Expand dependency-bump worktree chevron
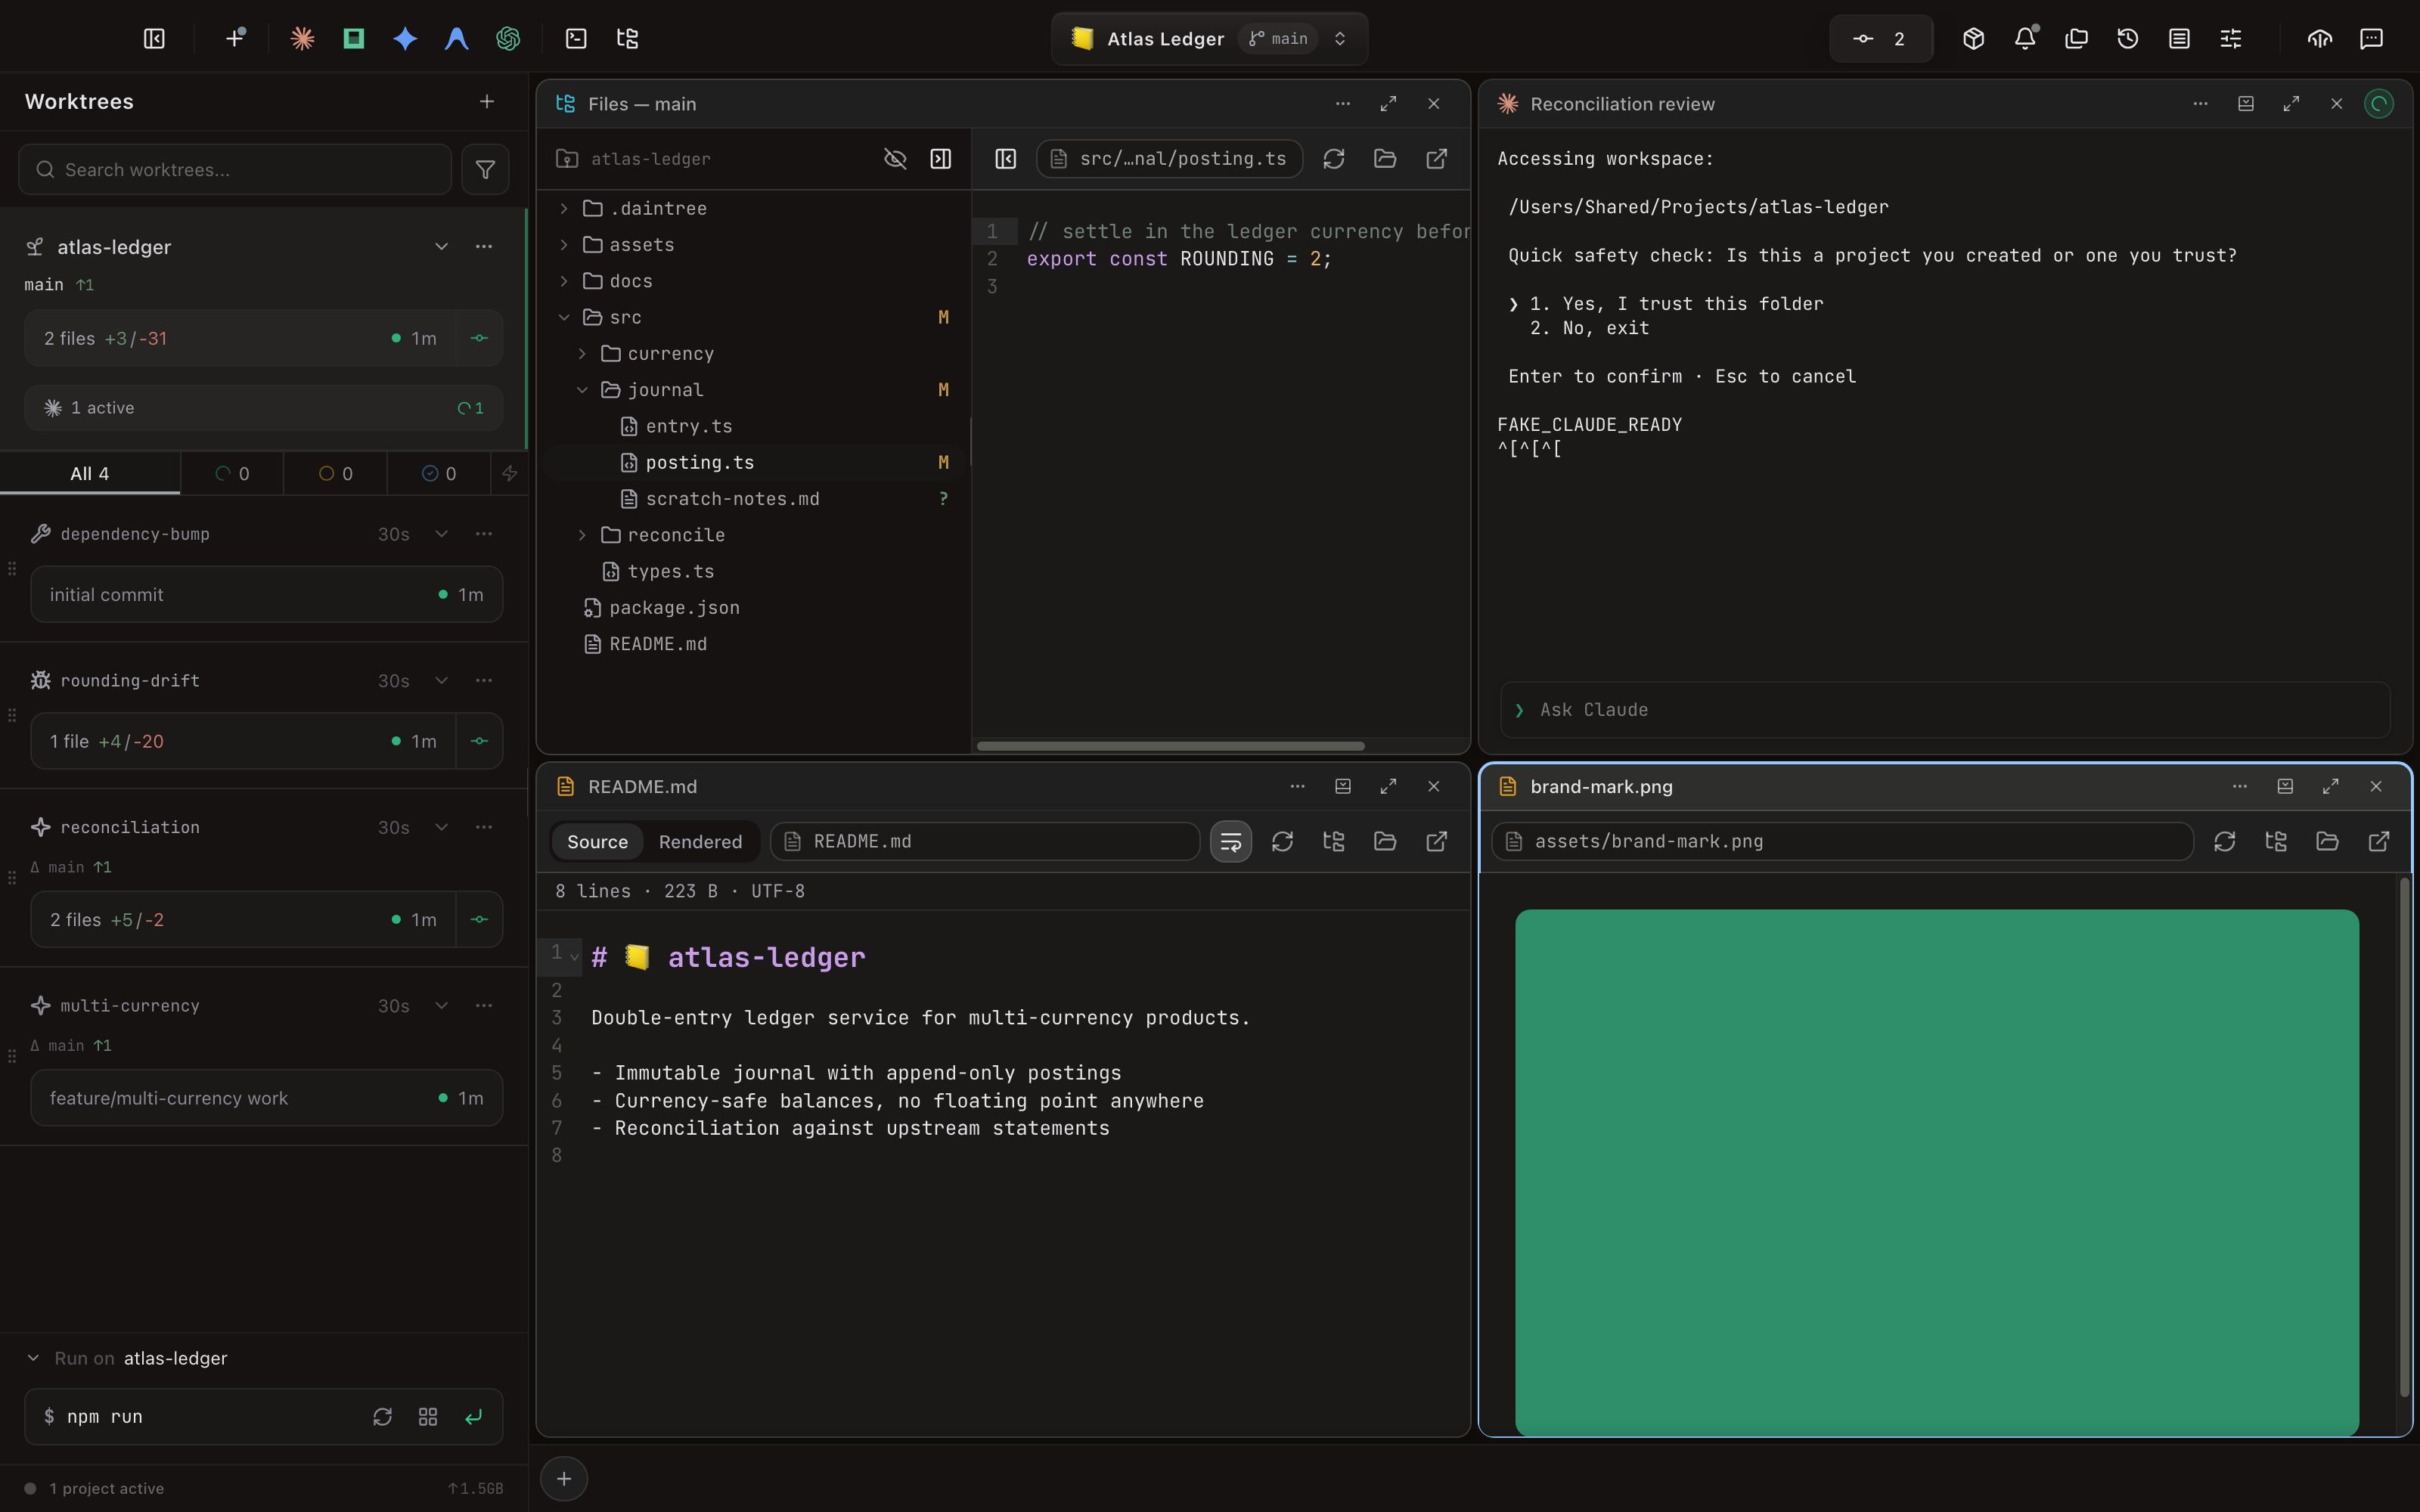This screenshot has width=2420, height=1512. [x=441, y=534]
